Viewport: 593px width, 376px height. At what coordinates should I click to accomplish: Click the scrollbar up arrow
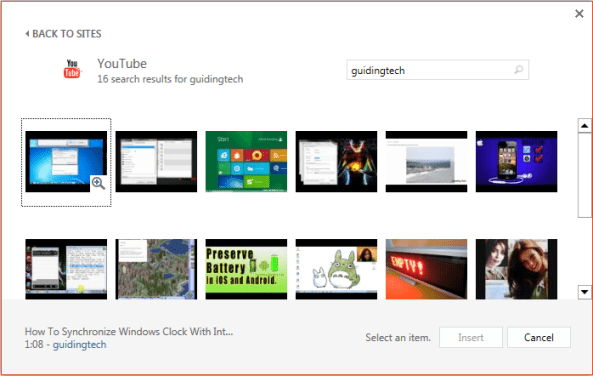click(585, 126)
